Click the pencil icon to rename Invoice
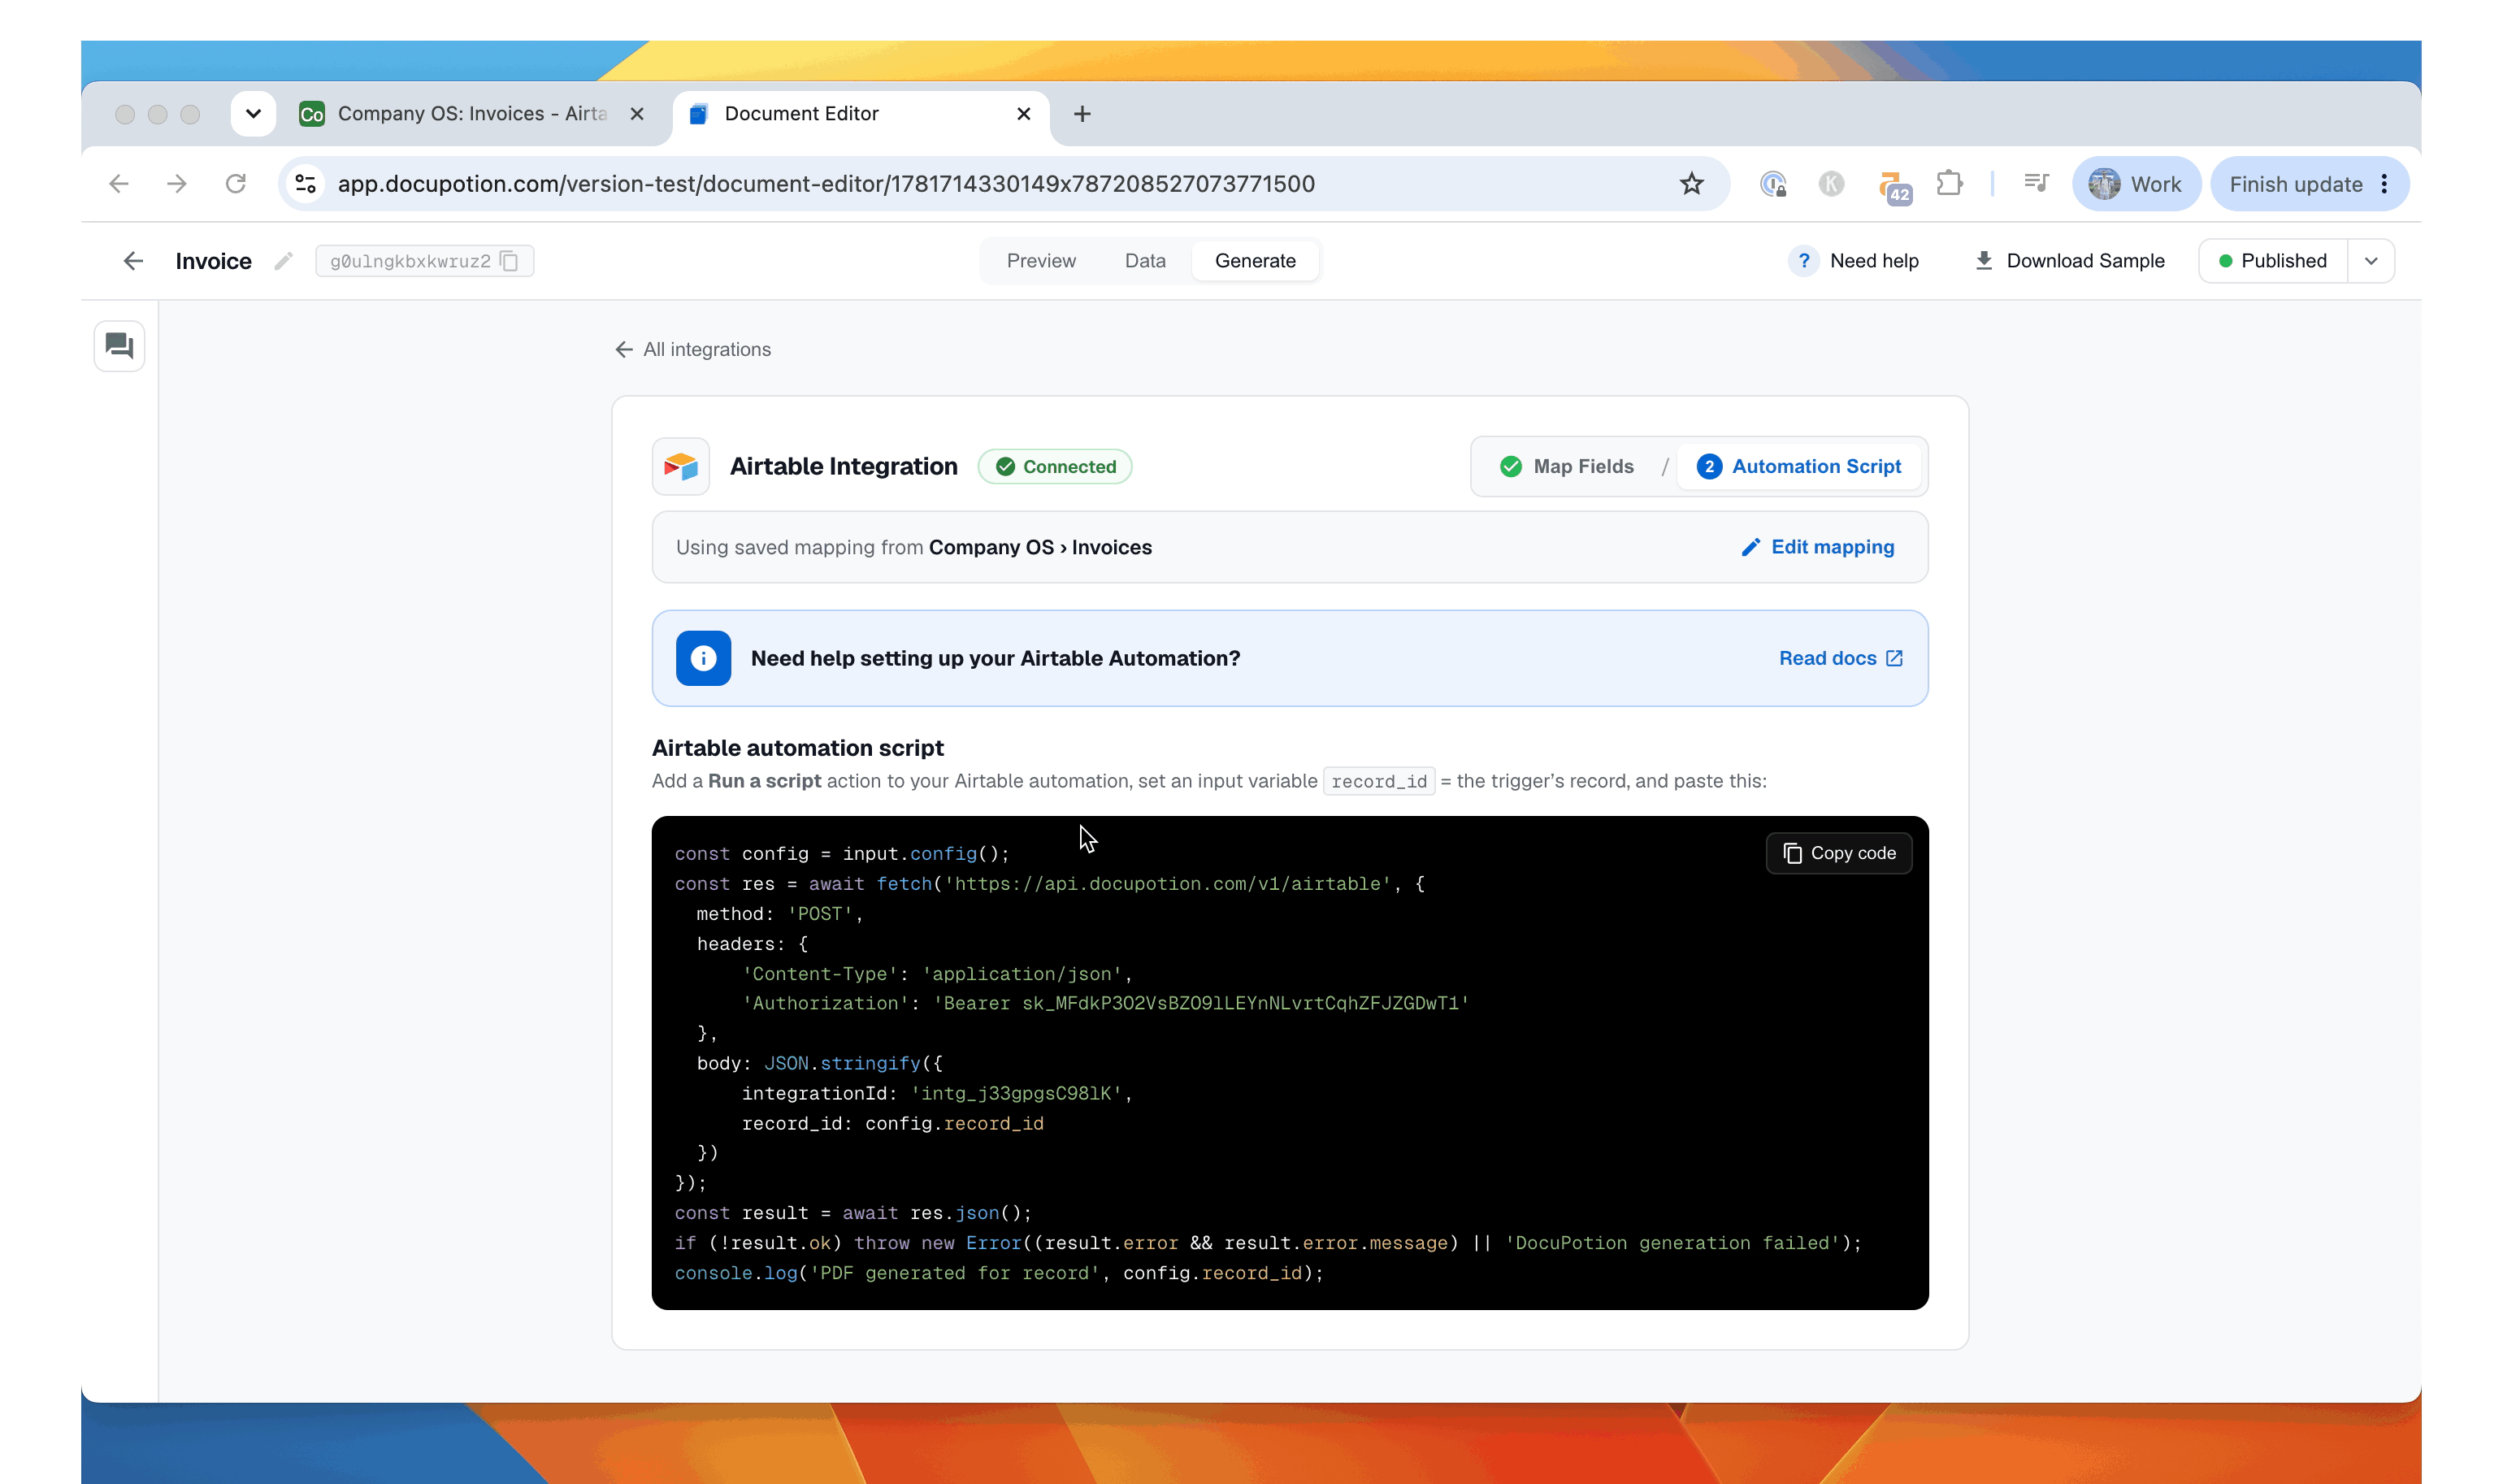The height and width of the screenshot is (1484, 2503). click(x=284, y=261)
